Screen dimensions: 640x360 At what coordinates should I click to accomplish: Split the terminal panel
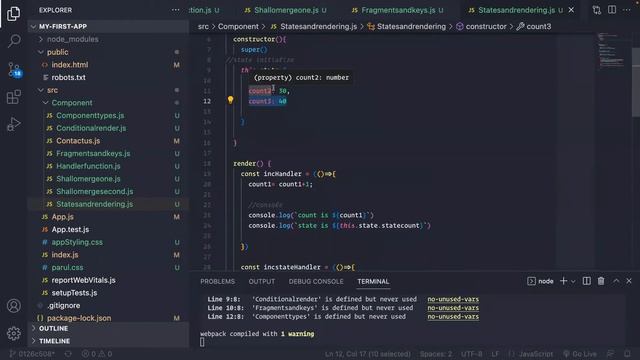pyautogui.click(x=587, y=281)
